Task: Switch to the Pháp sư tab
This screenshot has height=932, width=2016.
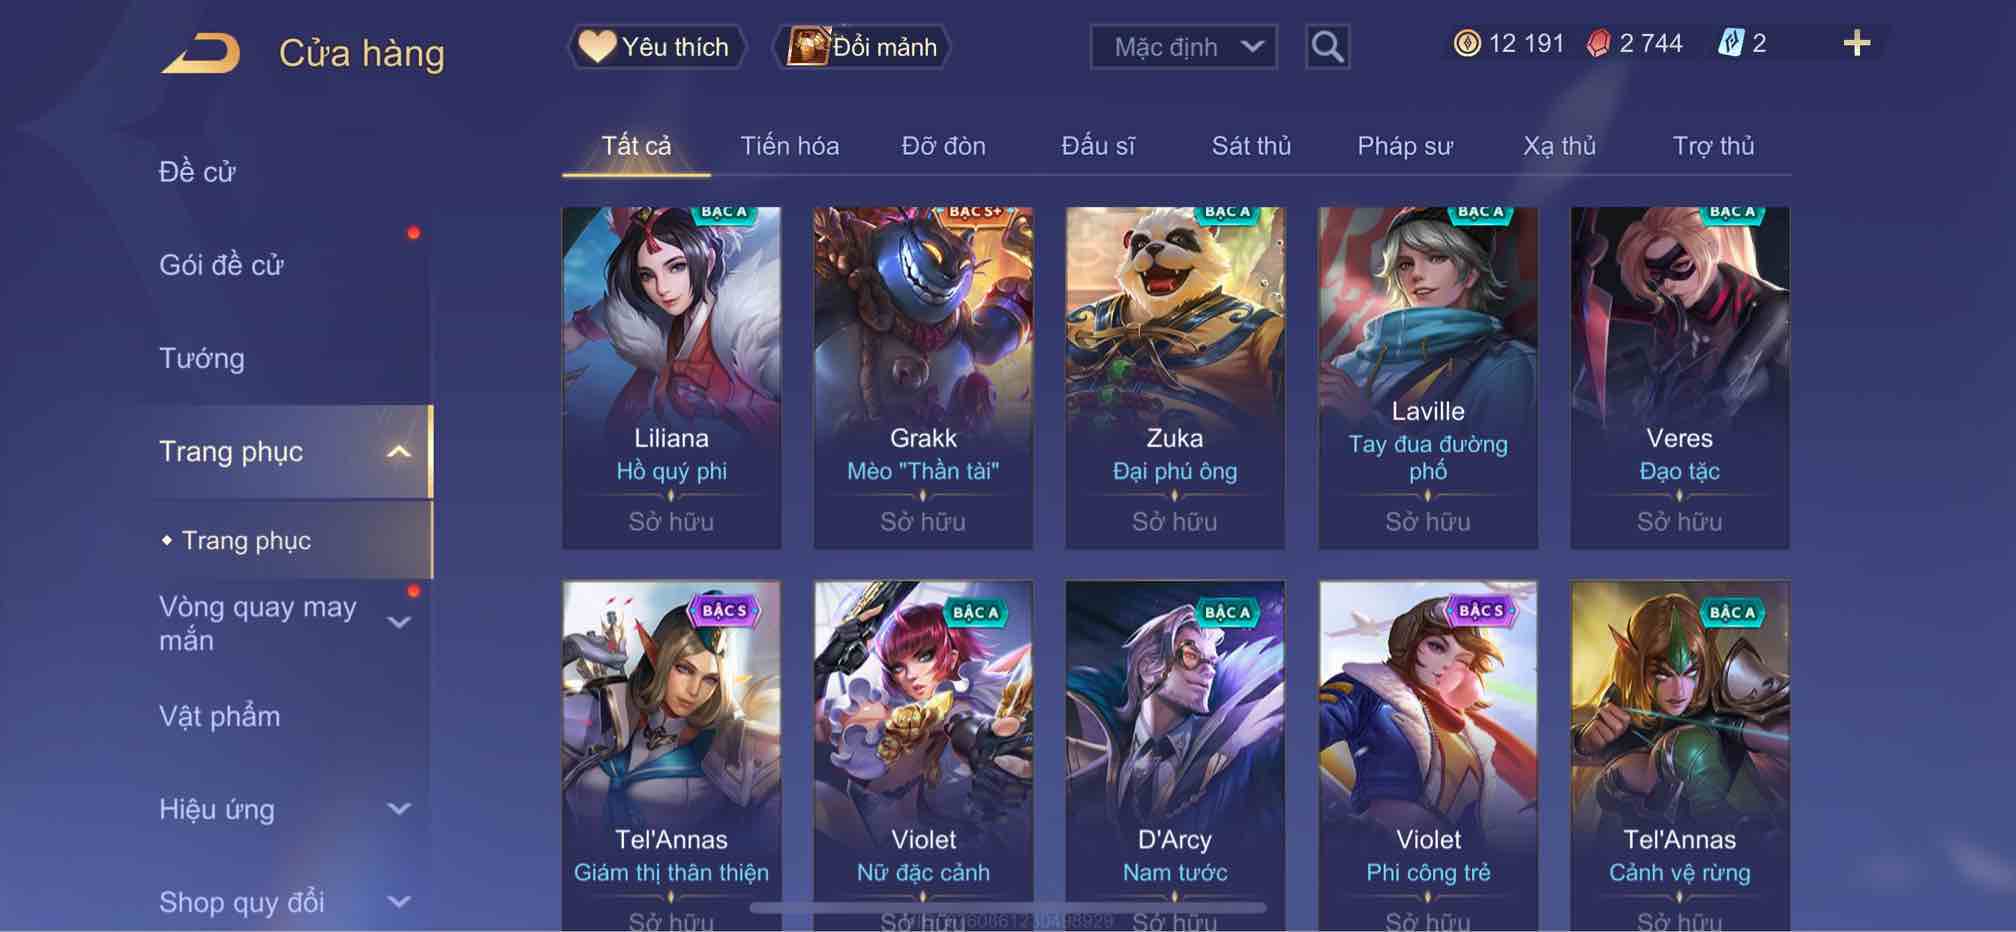Action: pyautogui.click(x=1405, y=146)
